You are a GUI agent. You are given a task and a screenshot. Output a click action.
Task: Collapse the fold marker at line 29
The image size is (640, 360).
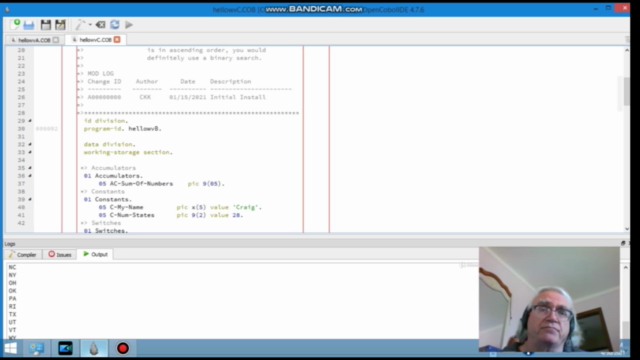click(x=30, y=121)
